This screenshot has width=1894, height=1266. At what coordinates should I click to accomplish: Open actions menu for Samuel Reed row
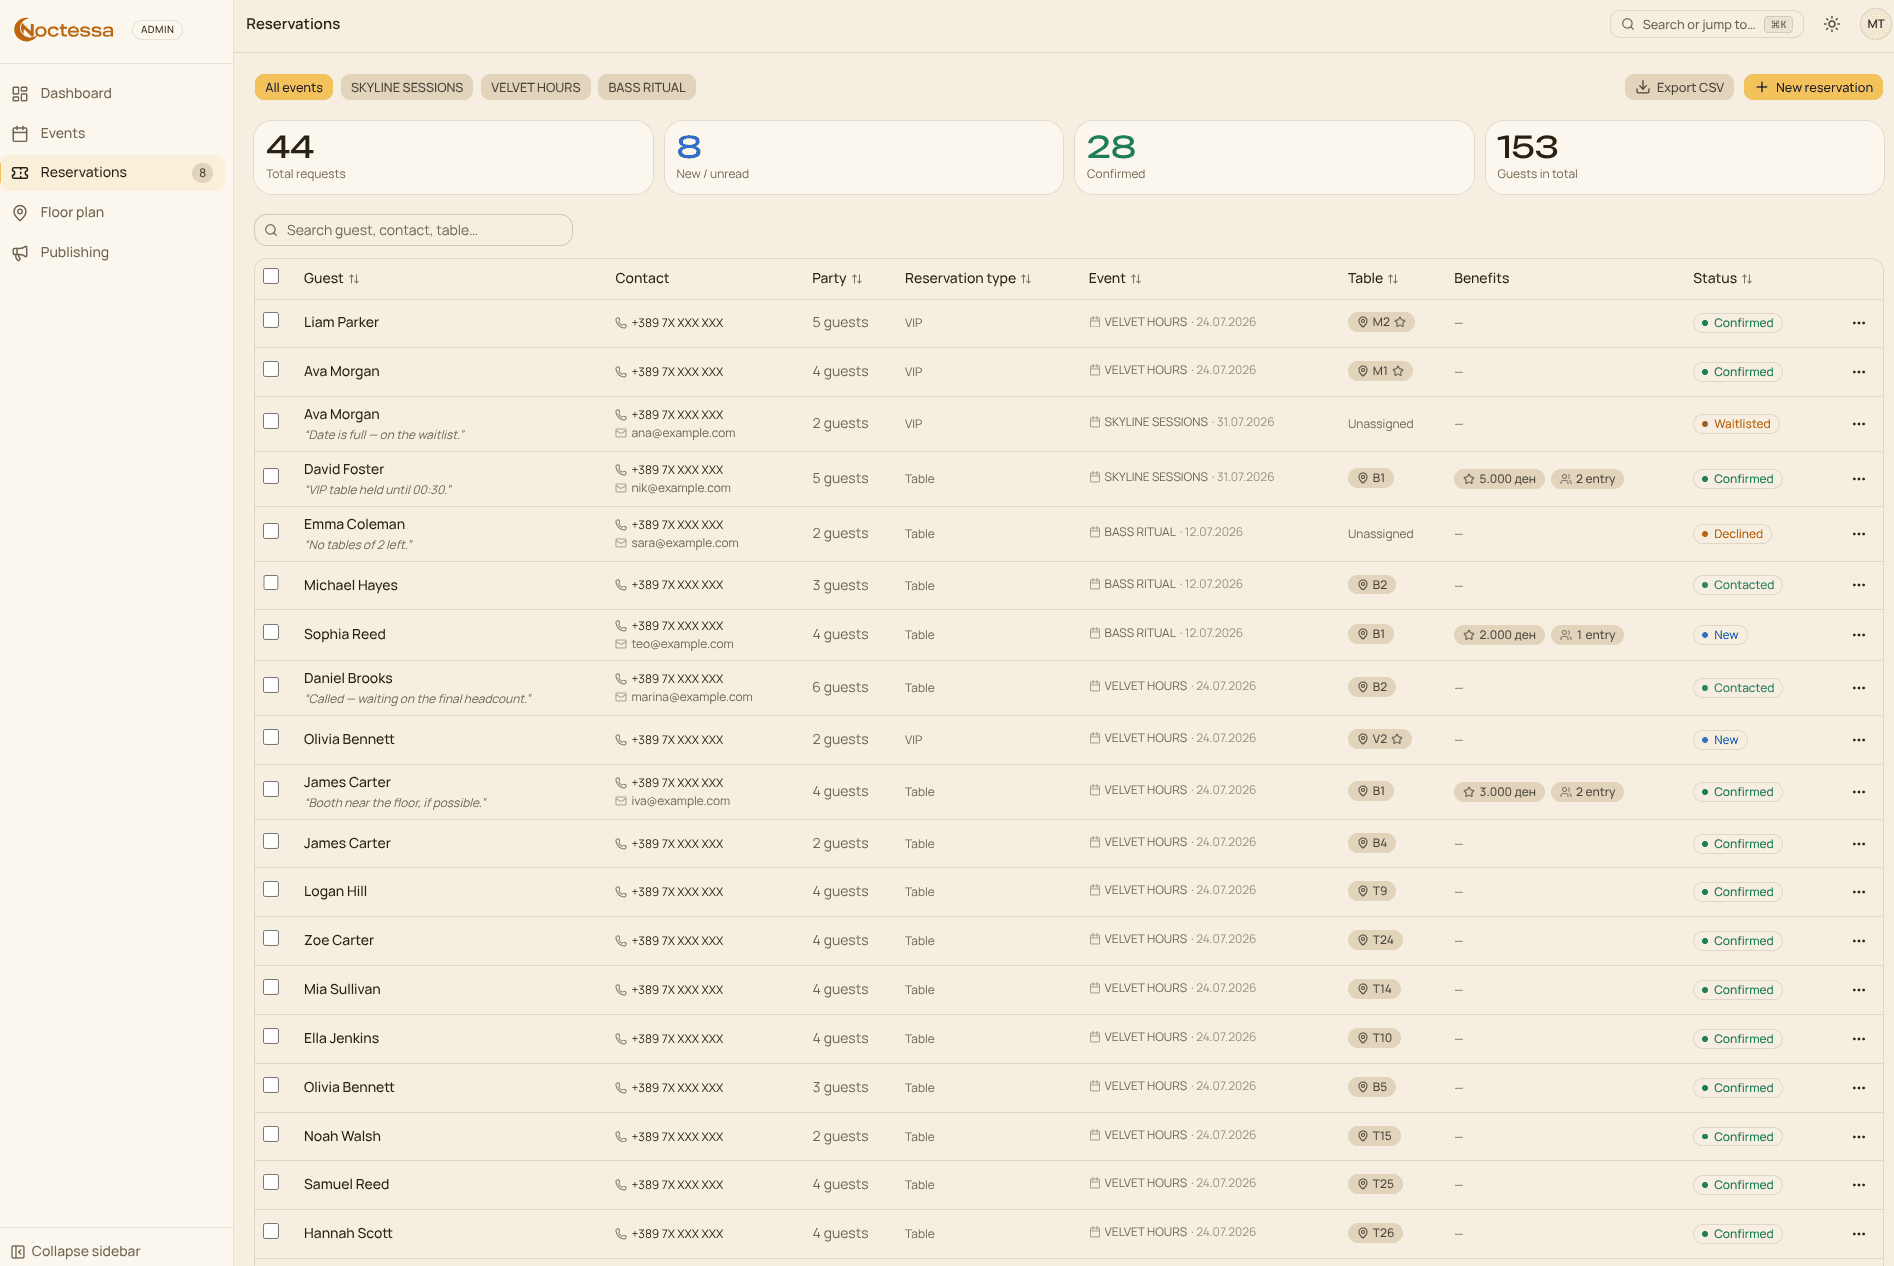[1858, 1185]
